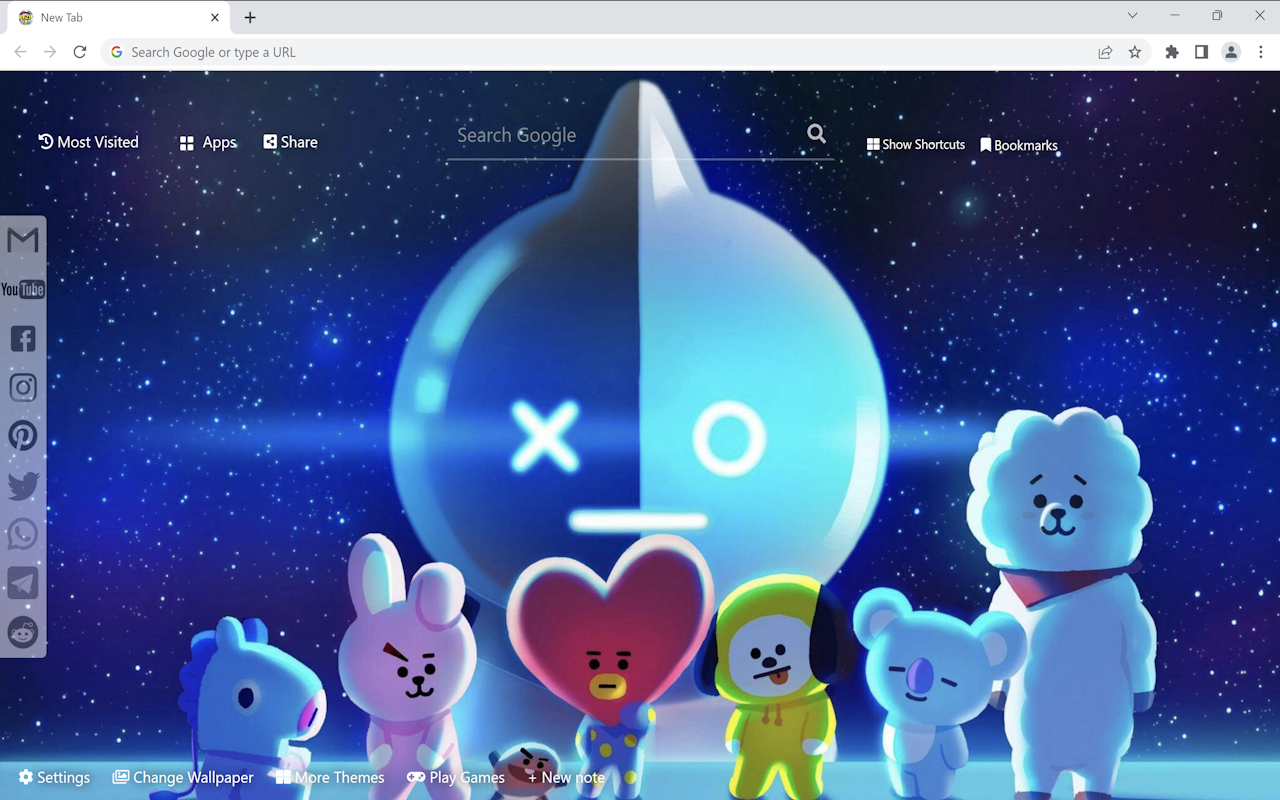Open the Chrome three-dot menu
Screen dimensions: 1280x800
[1262, 51]
